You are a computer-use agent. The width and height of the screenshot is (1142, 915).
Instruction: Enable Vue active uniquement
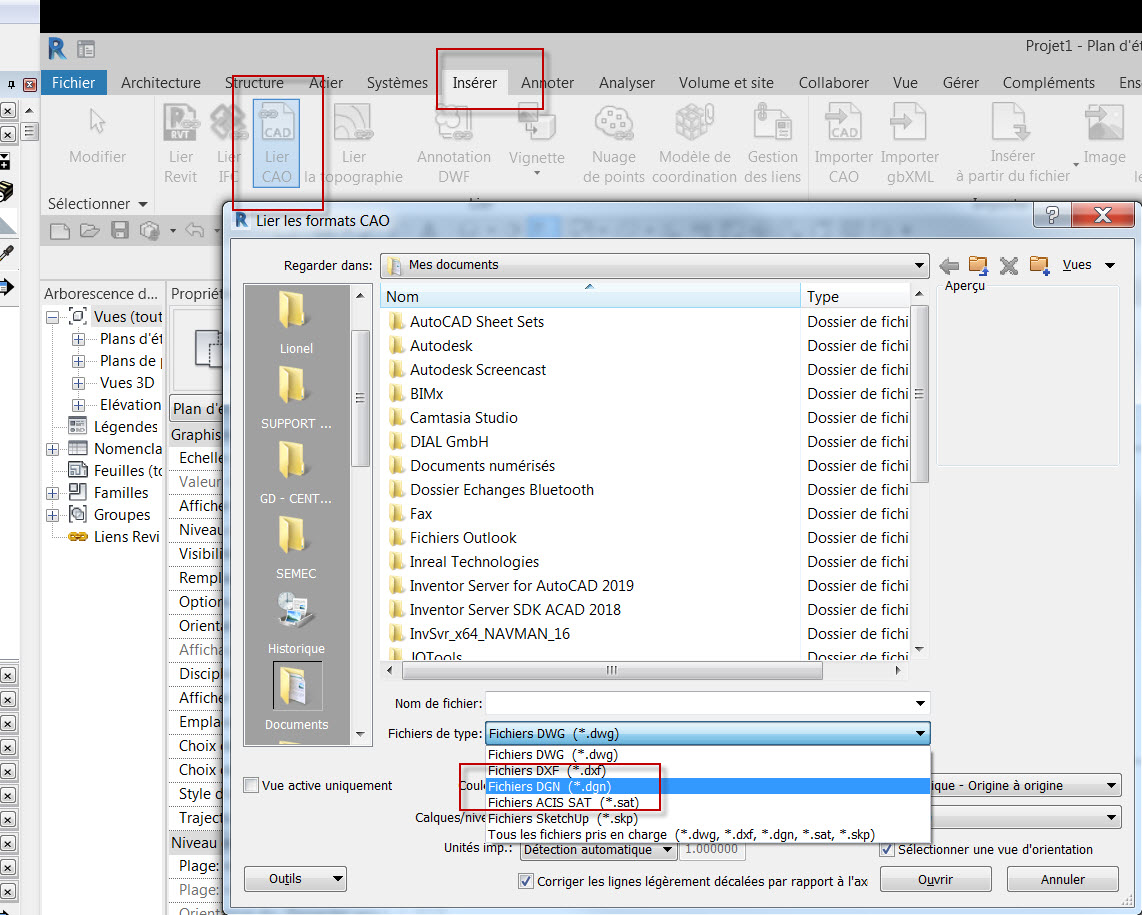[x=249, y=785]
